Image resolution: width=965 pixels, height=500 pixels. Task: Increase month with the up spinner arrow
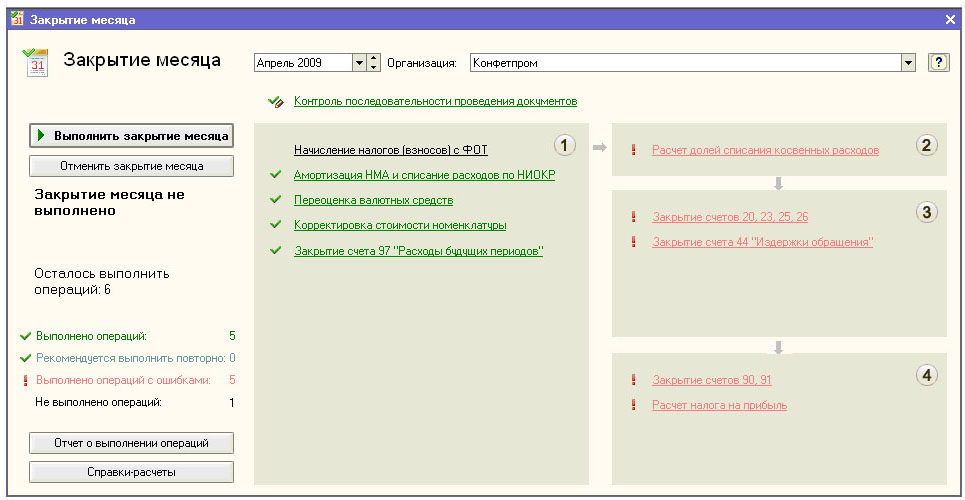(x=374, y=58)
